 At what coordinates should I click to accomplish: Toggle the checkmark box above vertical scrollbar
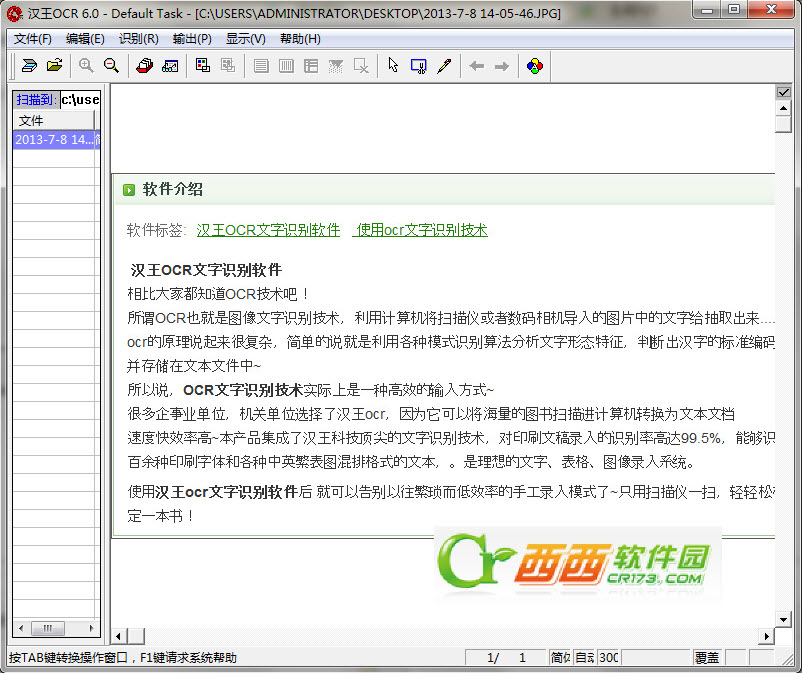tap(784, 92)
